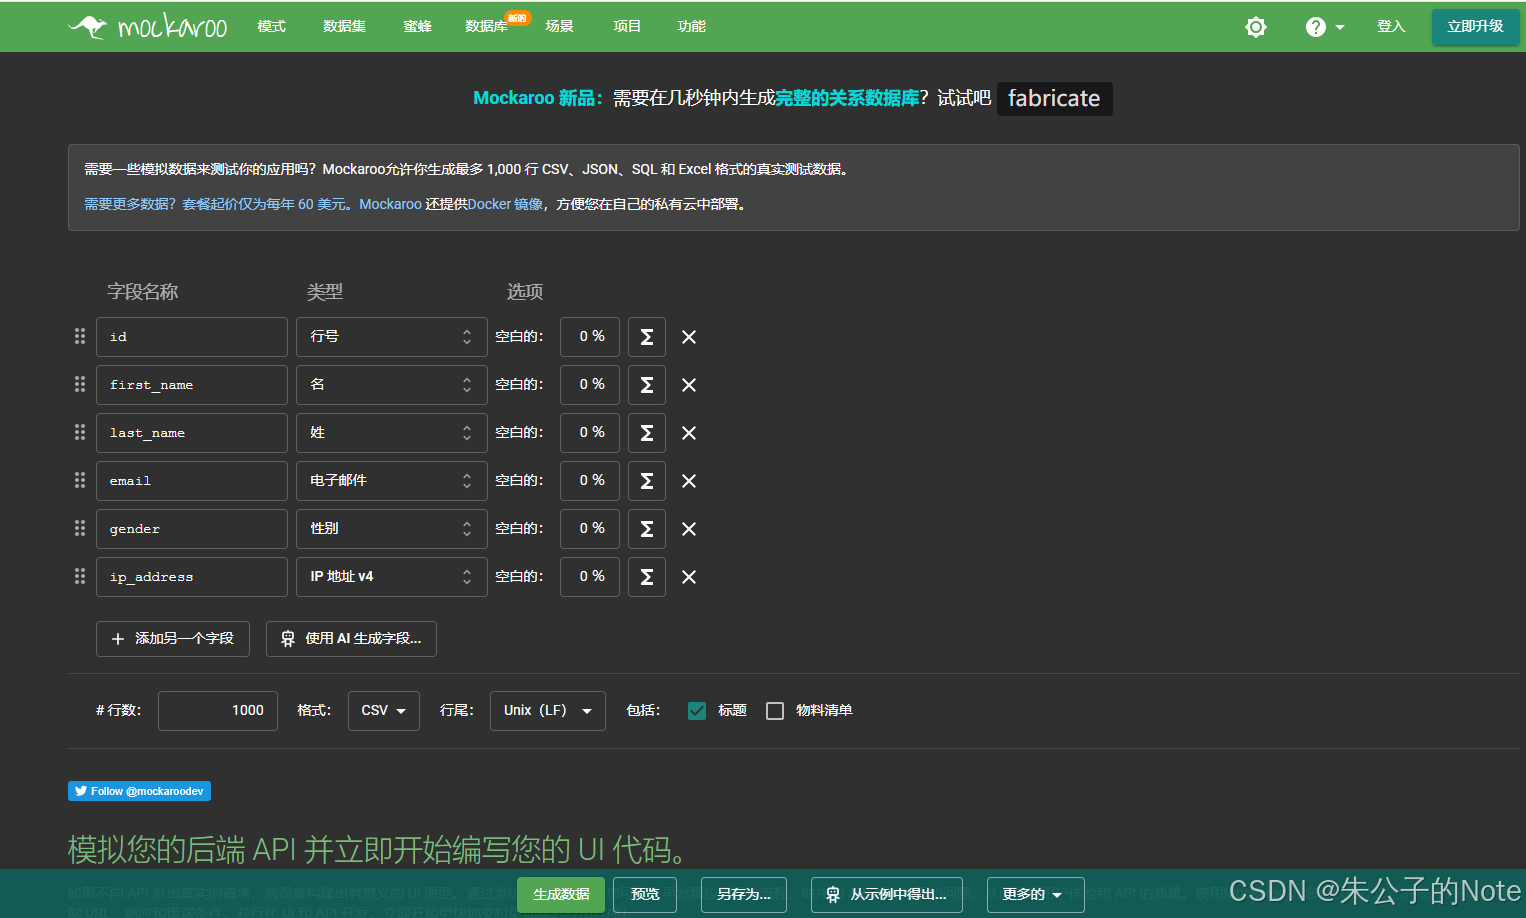Open the Docker 镜像 link

(x=506, y=204)
